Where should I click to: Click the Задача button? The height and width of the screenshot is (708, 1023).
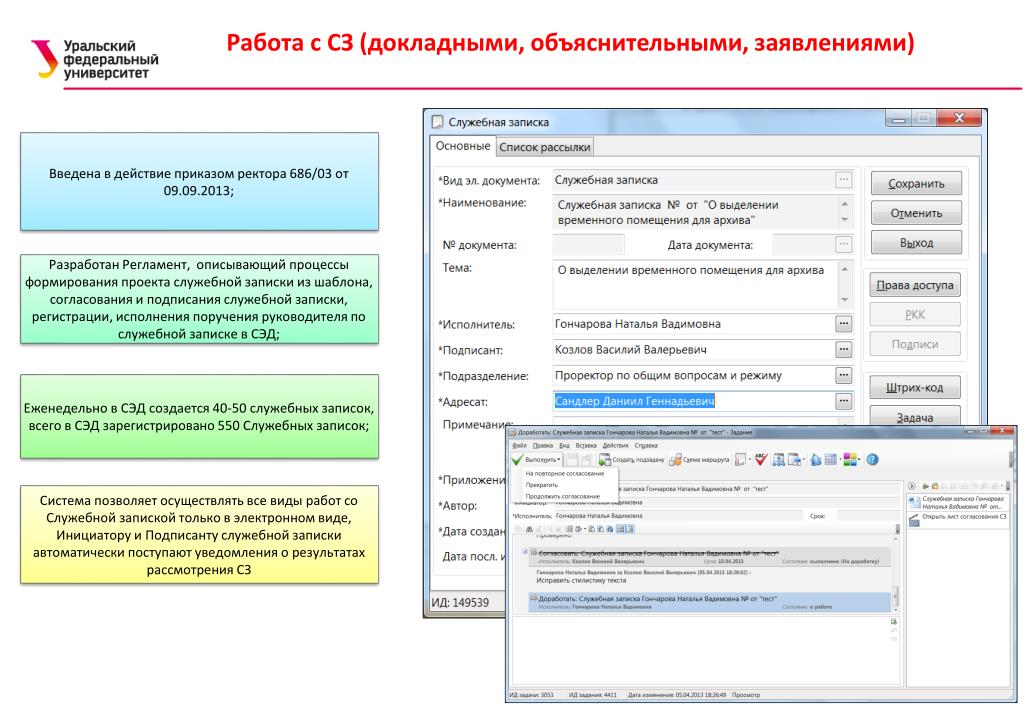pyautogui.click(x=915, y=416)
